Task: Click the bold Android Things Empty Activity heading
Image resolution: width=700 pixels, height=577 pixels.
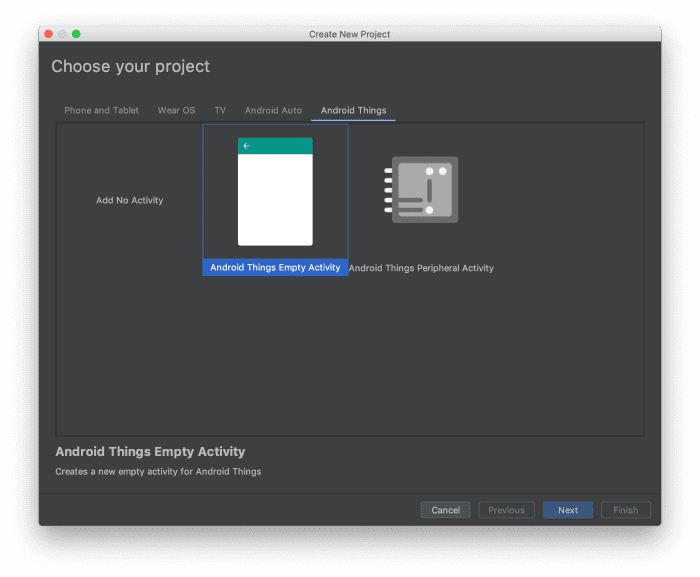Action: click(x=150, y=452)
